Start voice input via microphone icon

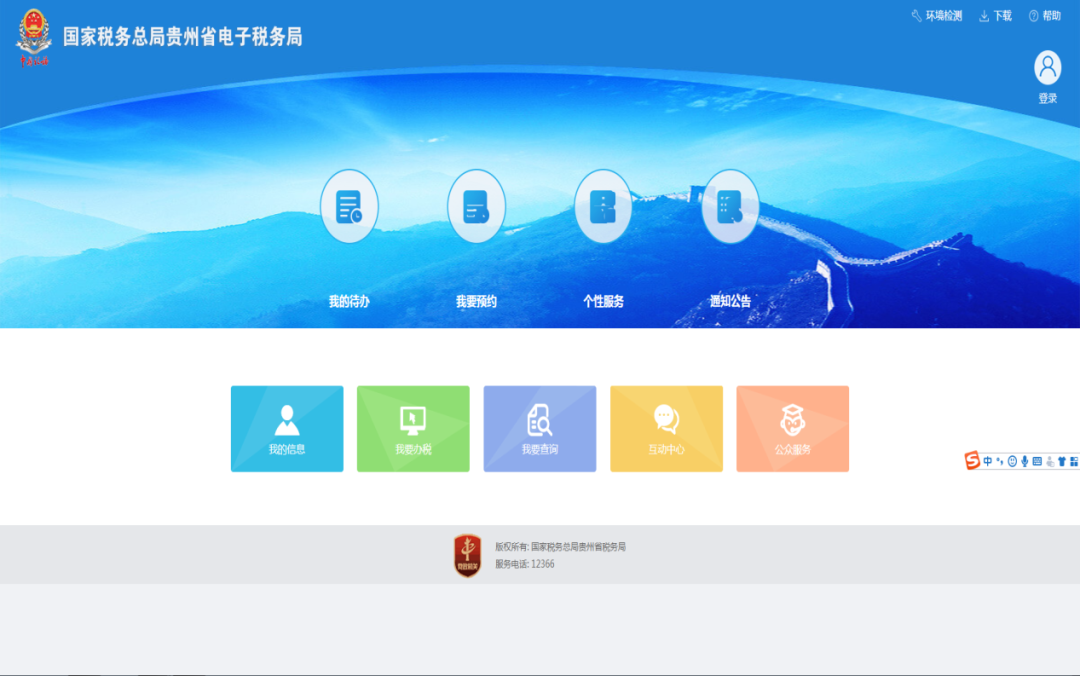[1025, 461]
